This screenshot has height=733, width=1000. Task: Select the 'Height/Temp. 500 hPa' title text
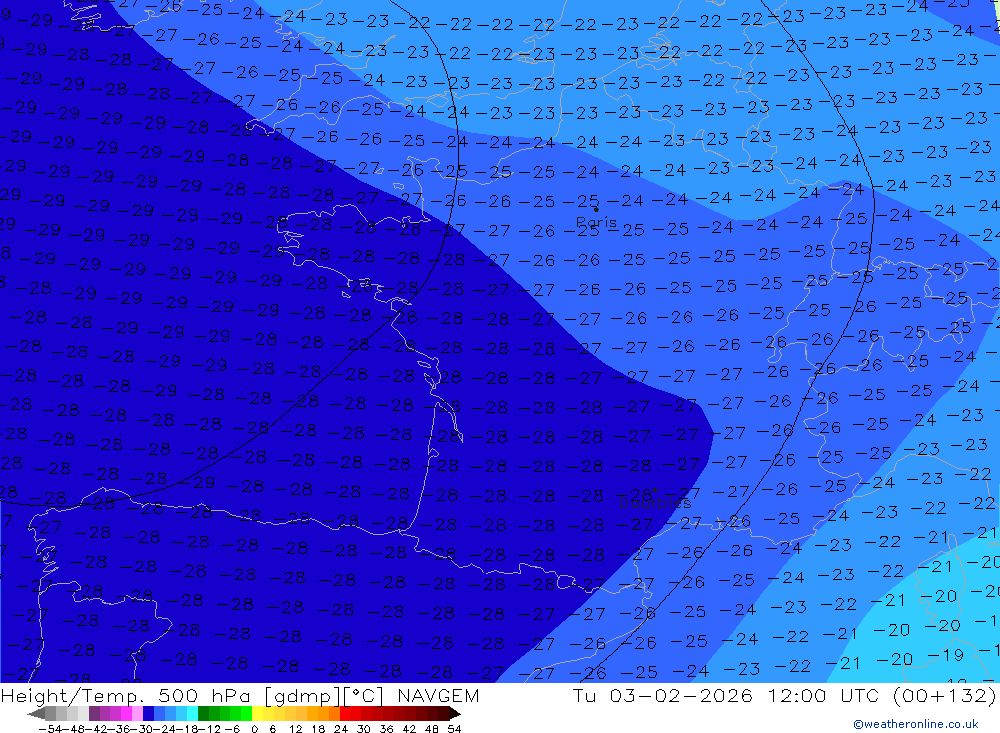[x=128, y=696]
